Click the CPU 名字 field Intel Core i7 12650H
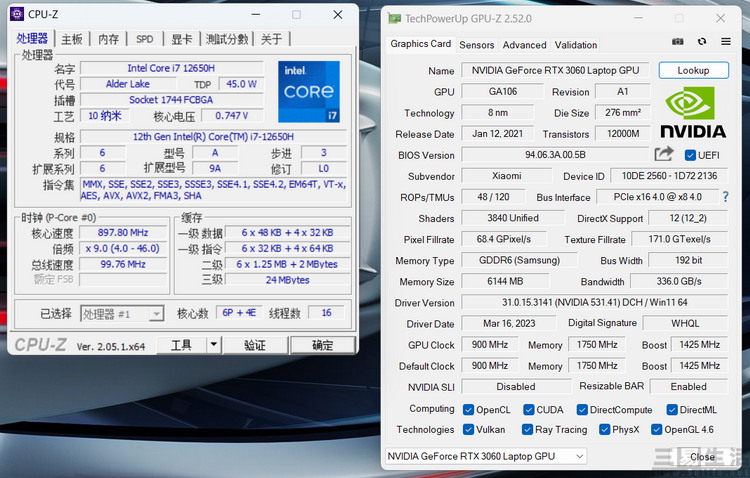750x478 pixels. (171, 68)
